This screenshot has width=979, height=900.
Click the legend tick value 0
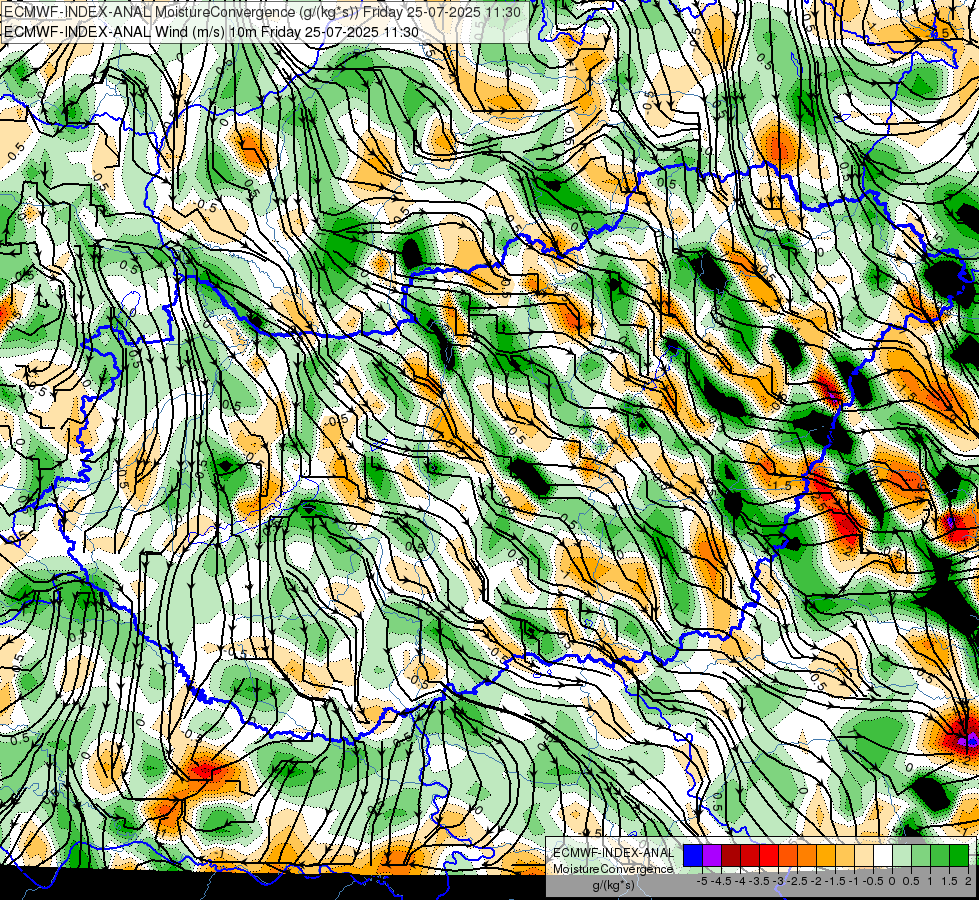pos(892,881)
